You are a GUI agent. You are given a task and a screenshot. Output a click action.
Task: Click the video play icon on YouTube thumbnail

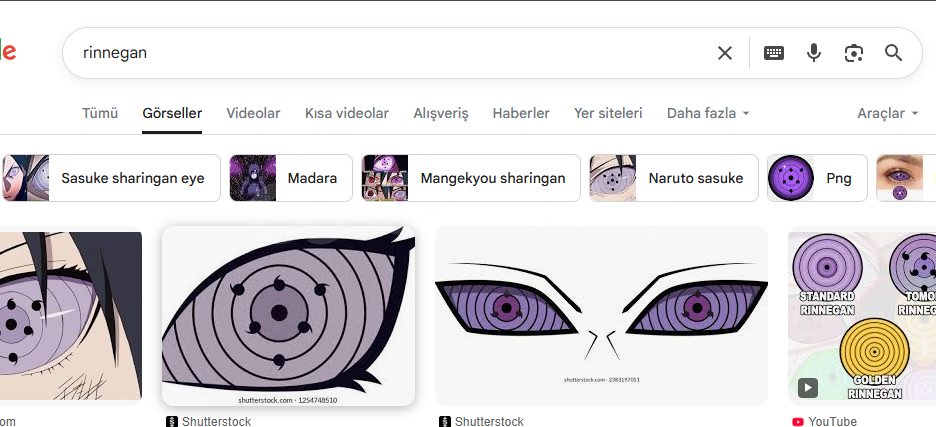tap(807, 387)
